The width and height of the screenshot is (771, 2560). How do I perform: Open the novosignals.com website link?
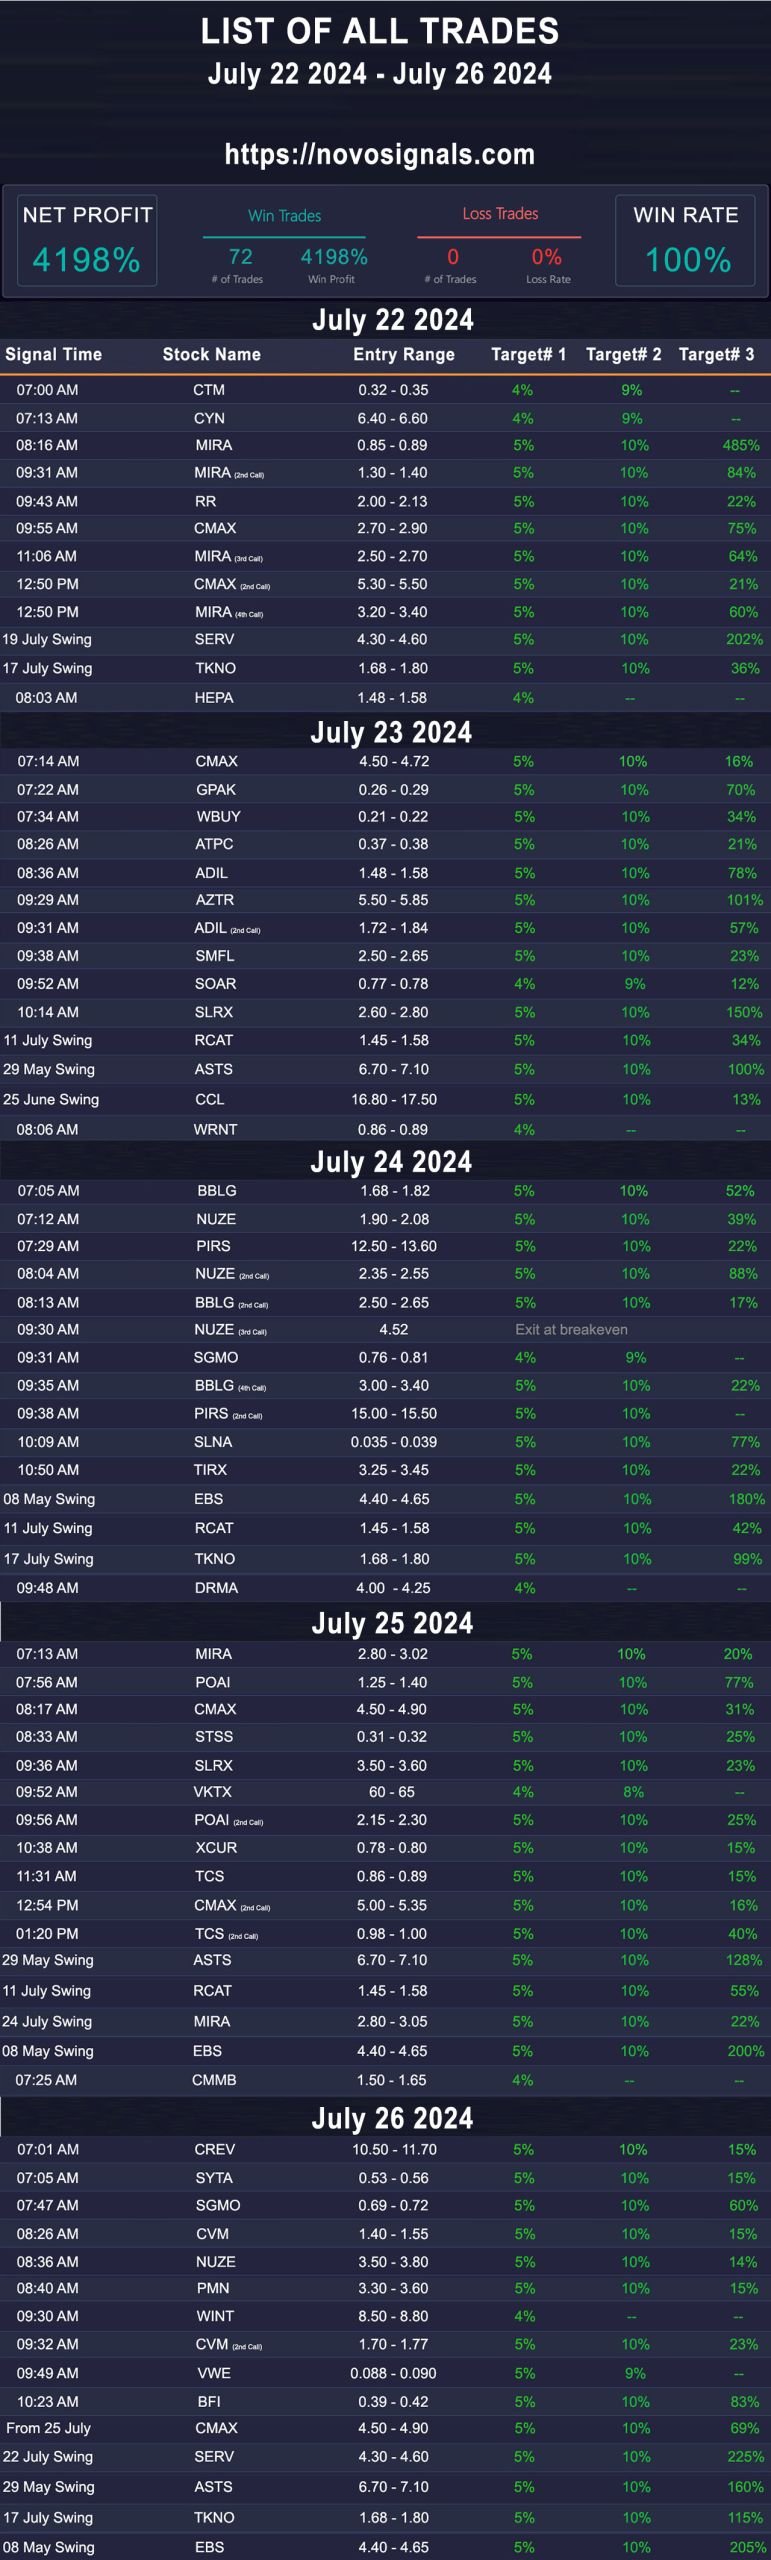pyautogui.click(x=380, y=154)
